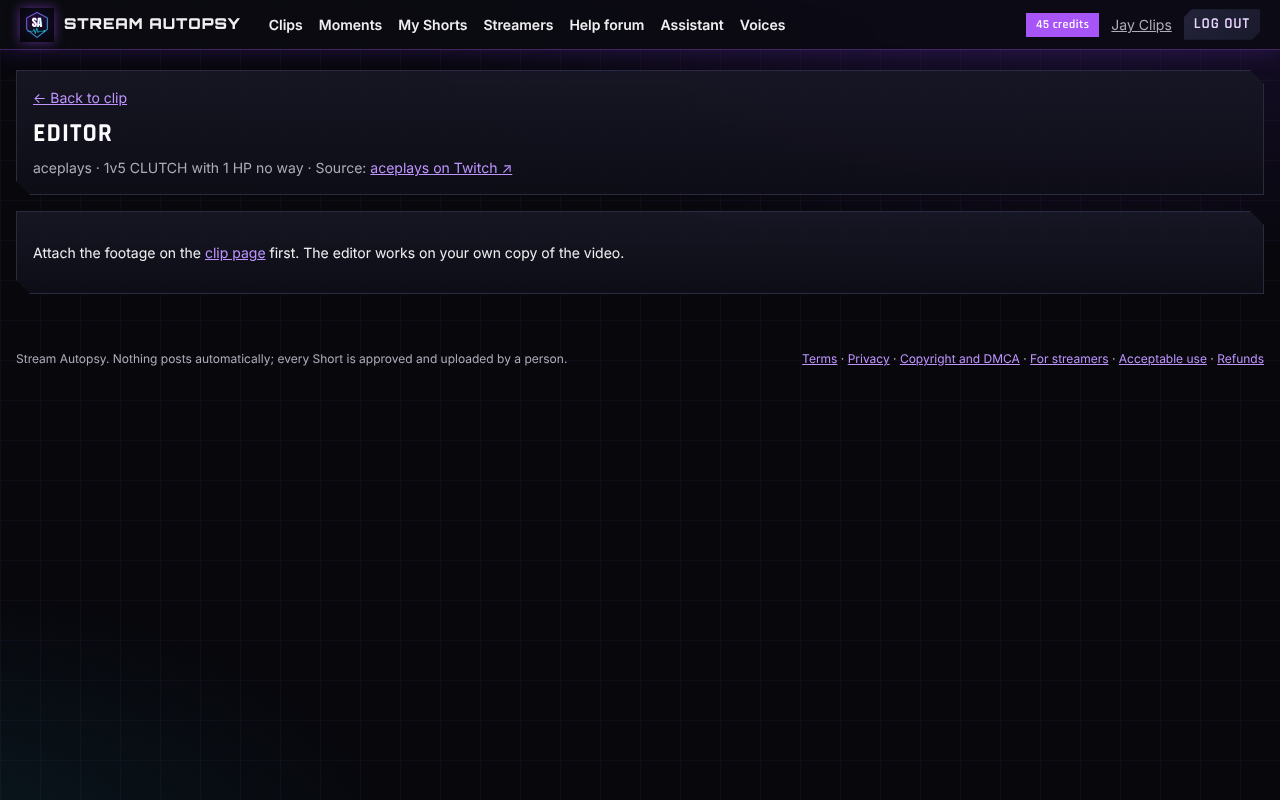Open My Shorts in the navigation

(433, 25)
